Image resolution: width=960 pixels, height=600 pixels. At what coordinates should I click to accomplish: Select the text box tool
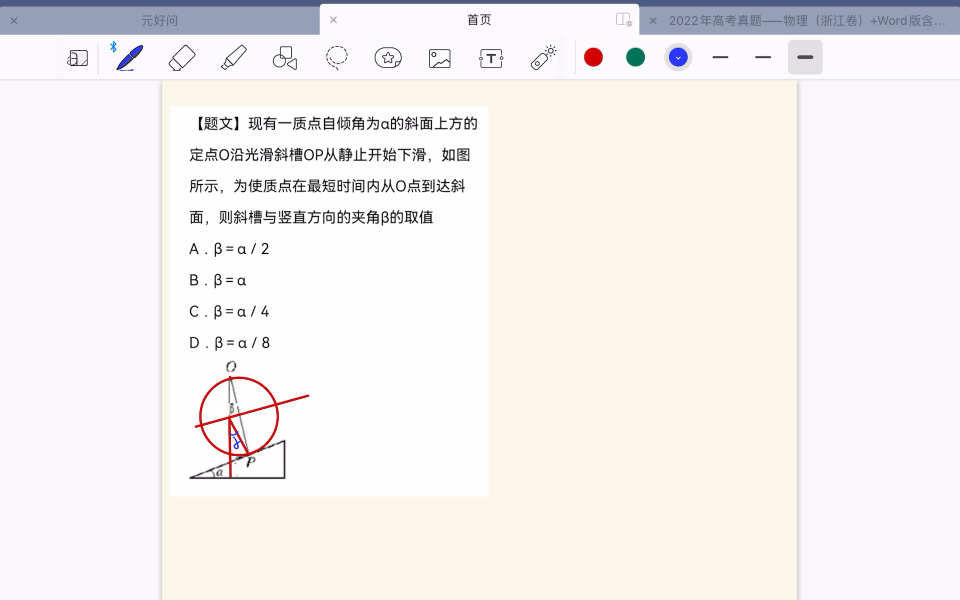pos(491,58)
